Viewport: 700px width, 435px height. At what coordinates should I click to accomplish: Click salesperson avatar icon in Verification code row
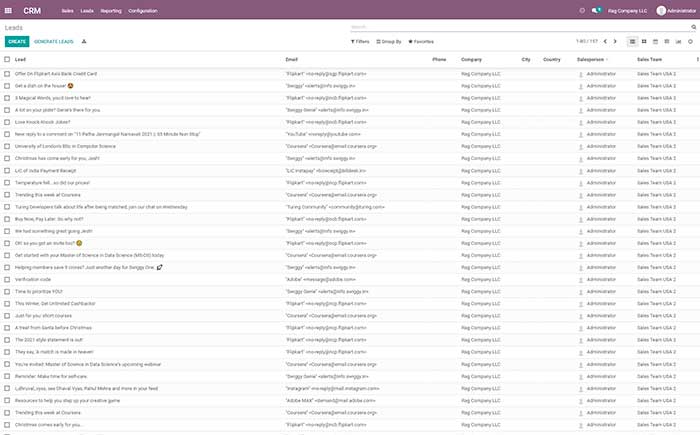pyautogui.click(x=580, y=280)
